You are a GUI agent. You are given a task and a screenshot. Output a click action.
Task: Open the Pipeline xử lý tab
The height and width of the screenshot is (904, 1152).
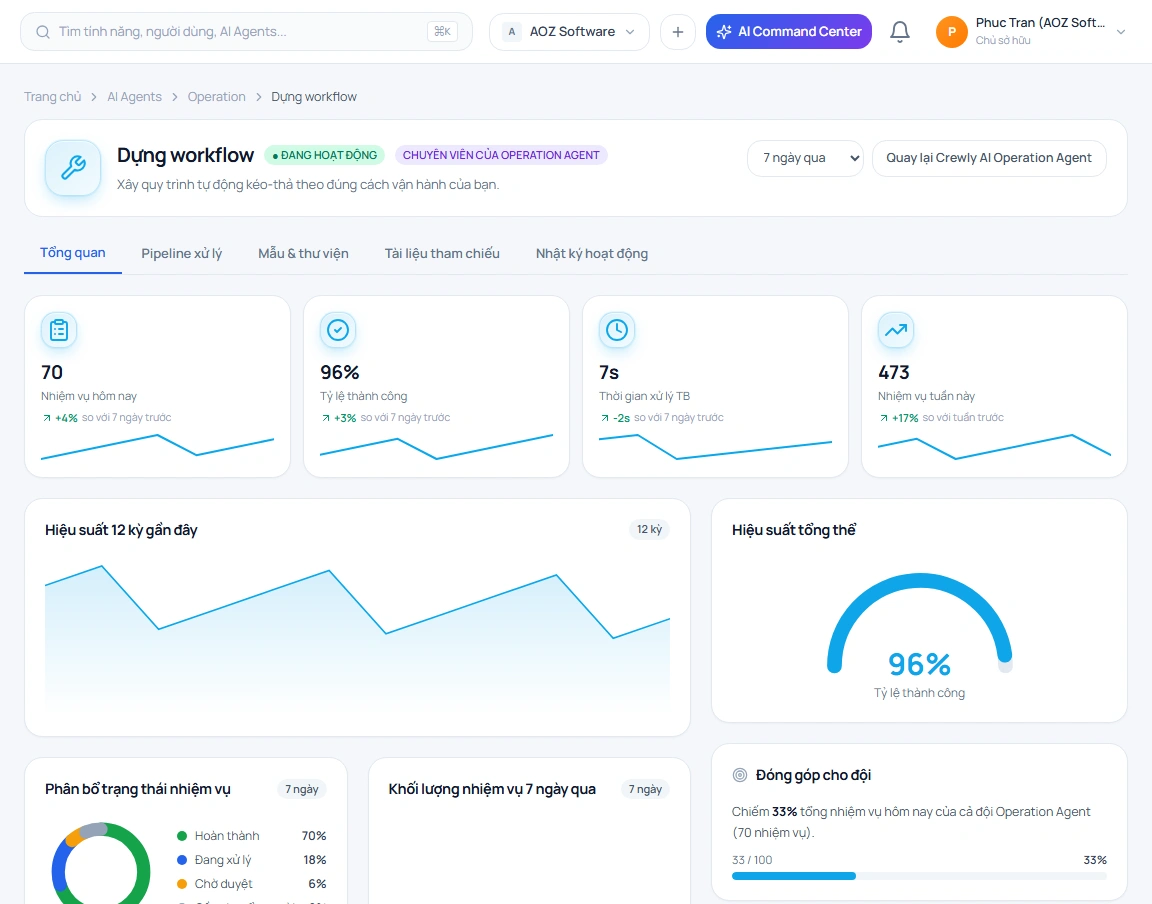pyautogui.click(x=181, y=254)
